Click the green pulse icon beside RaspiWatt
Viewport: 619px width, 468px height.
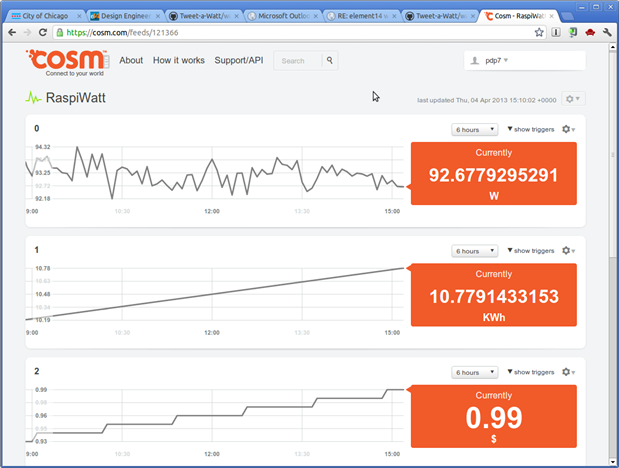click(33, 98)
